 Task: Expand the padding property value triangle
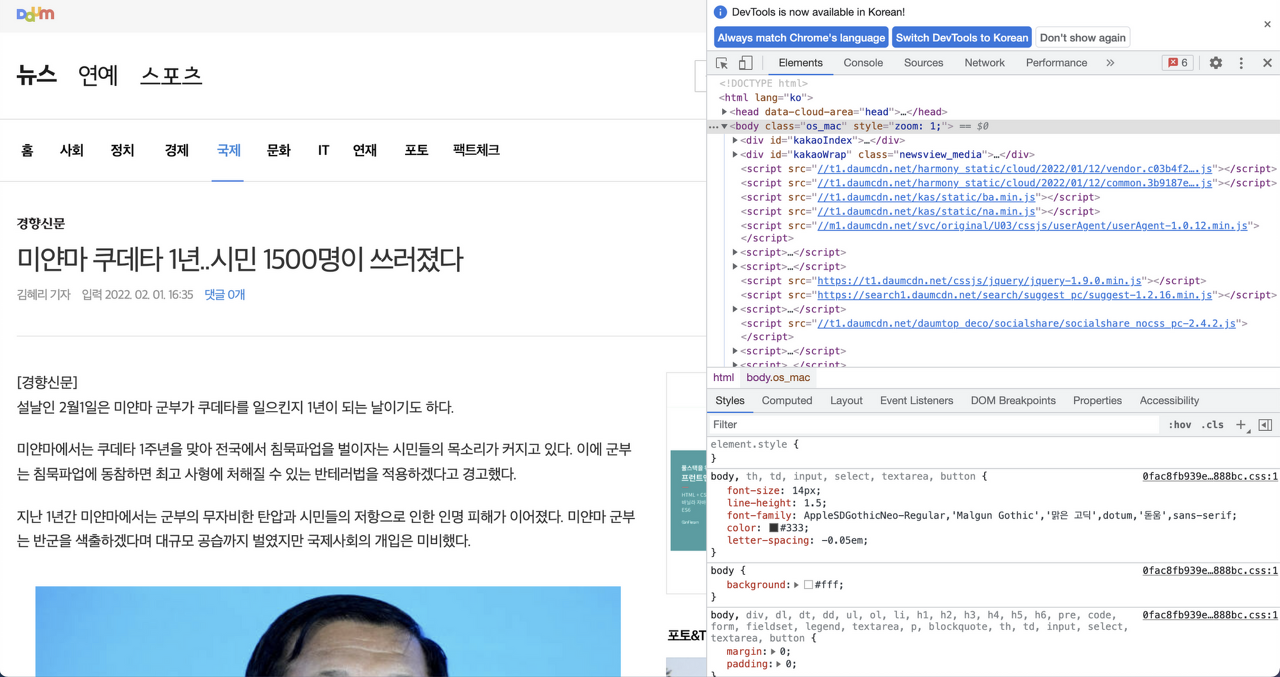779,664
